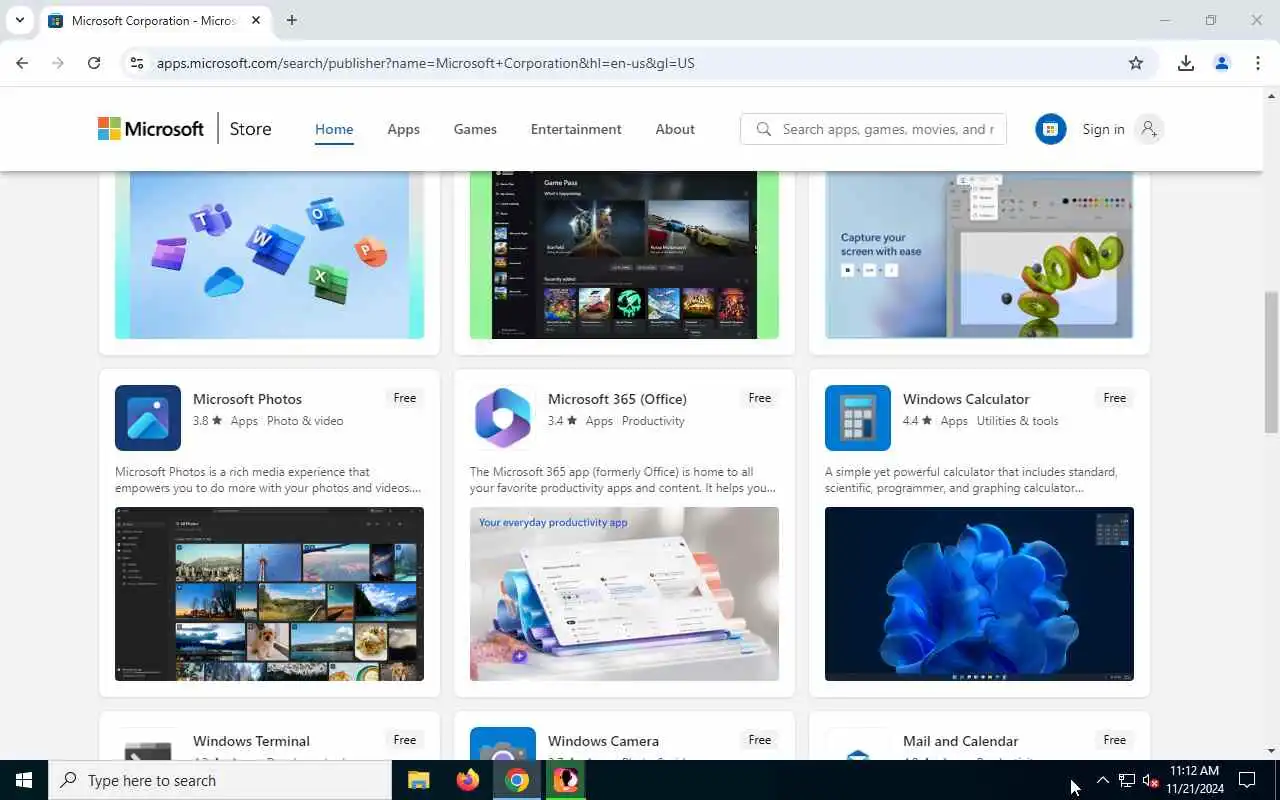
Task: Click the network icon in system tray
Action: click(1126, 780)
